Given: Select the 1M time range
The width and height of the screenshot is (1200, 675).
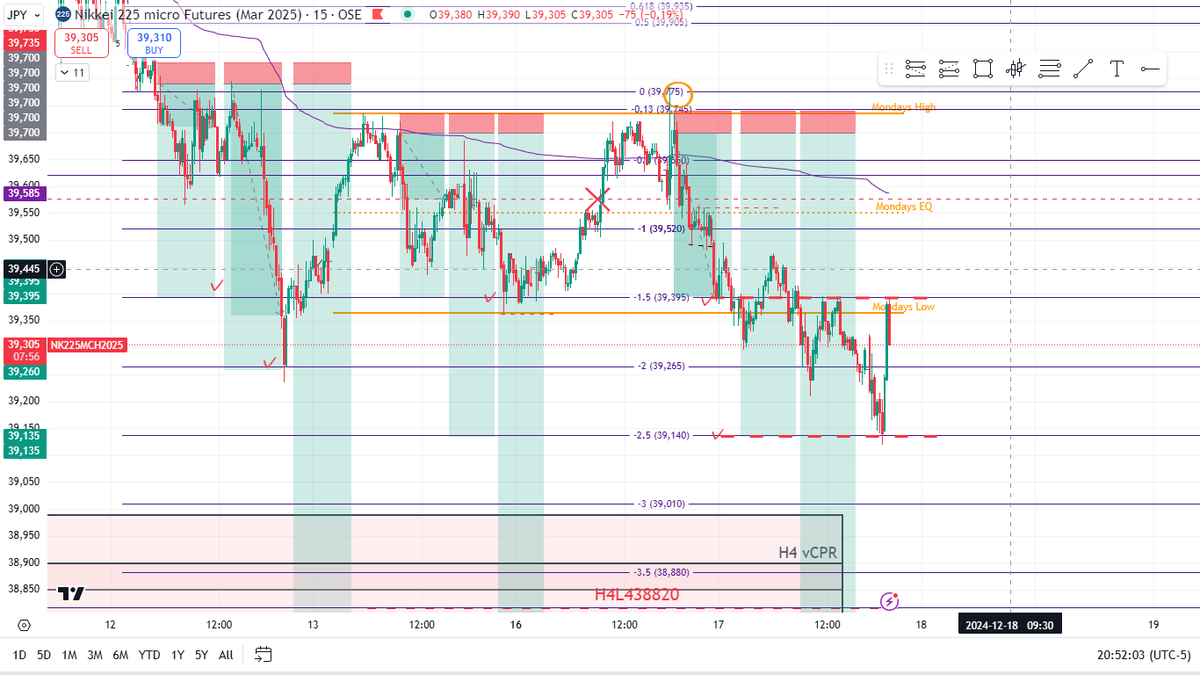Looking at the screenshot, I should pos(69,655).
